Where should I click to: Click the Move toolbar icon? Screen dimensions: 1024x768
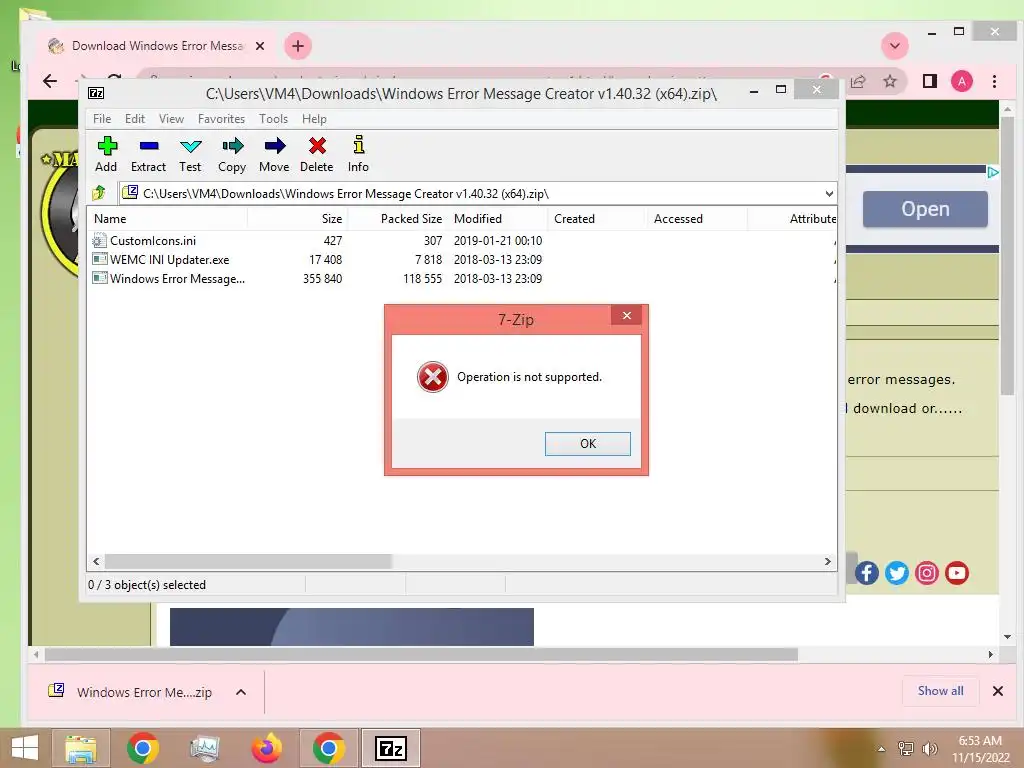(x=274, y=154)
